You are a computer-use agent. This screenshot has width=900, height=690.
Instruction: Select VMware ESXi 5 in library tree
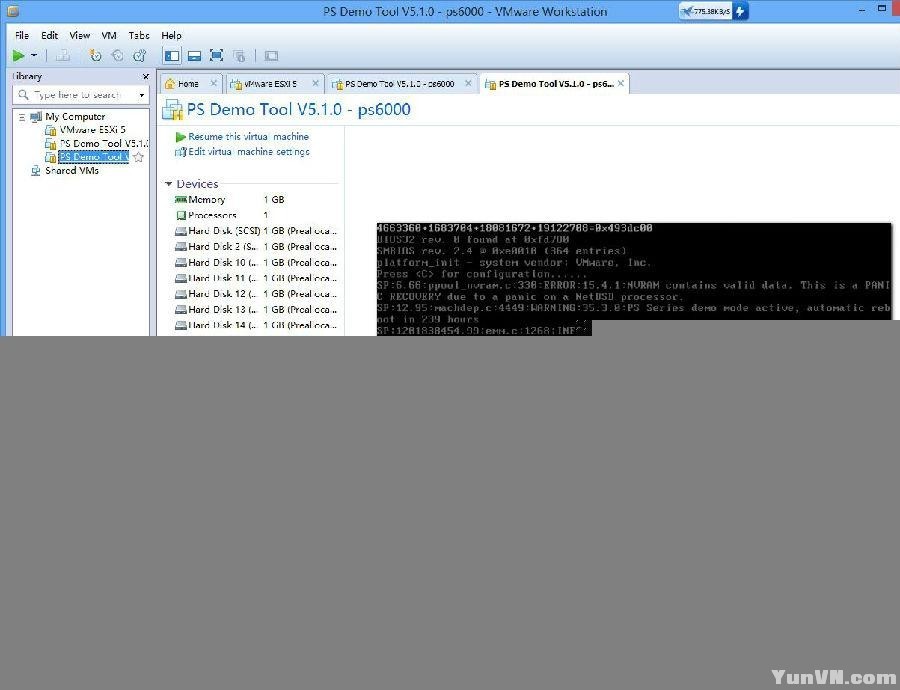click(x=92, y=130)
